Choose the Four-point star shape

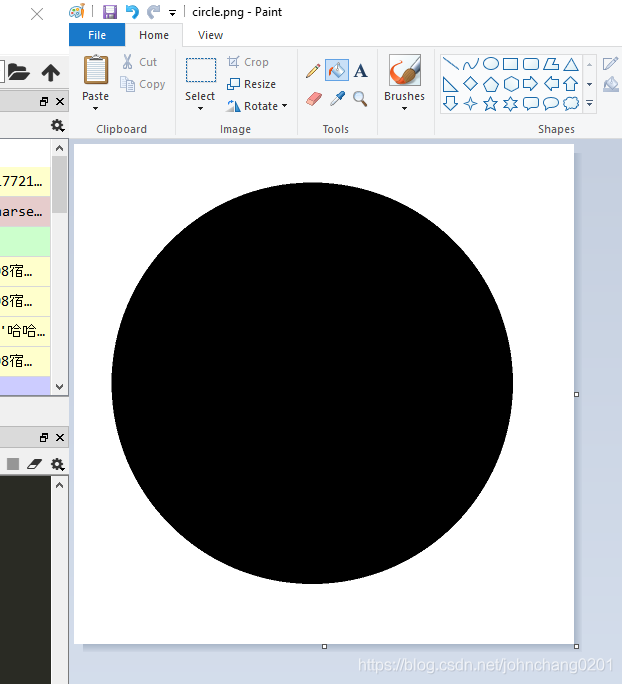(471, 104)
